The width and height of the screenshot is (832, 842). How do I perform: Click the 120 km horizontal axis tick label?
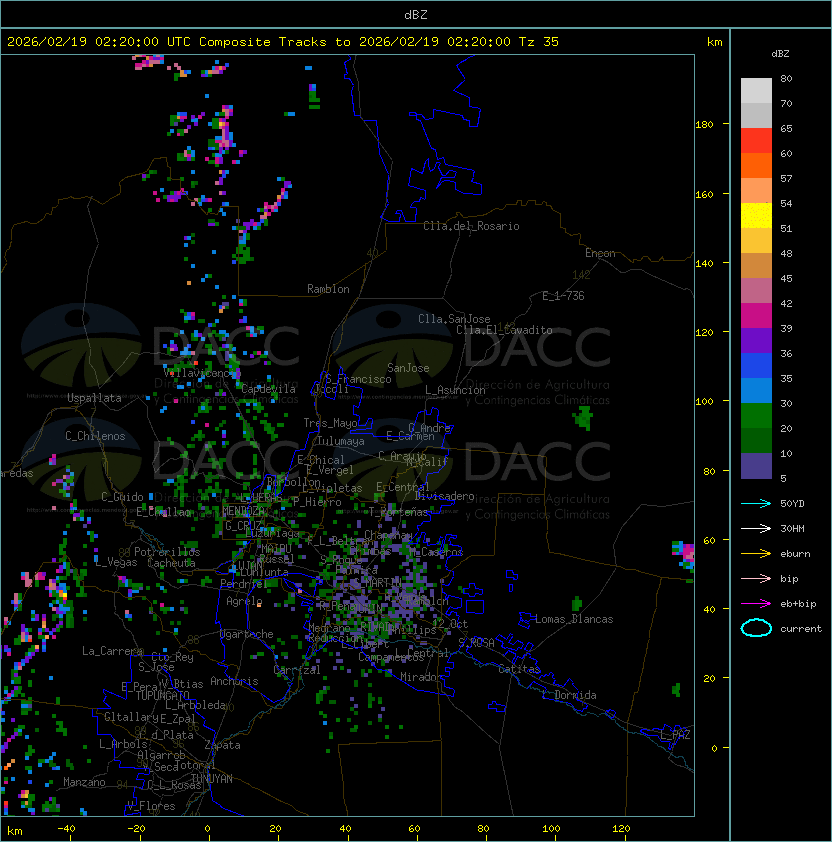(620, 829)
